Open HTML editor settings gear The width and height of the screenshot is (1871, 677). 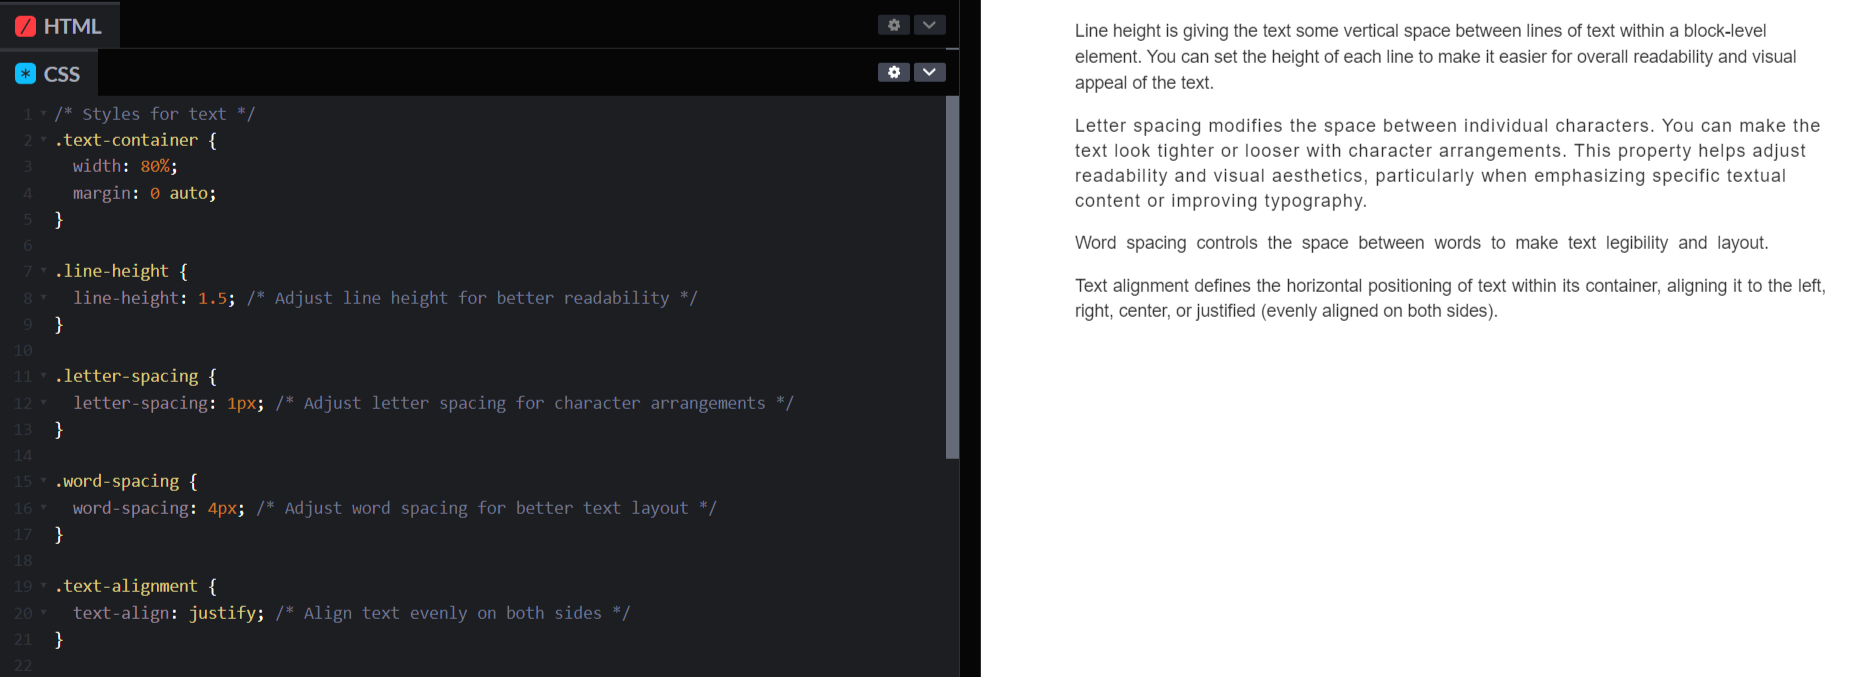(x=894, y=25)
